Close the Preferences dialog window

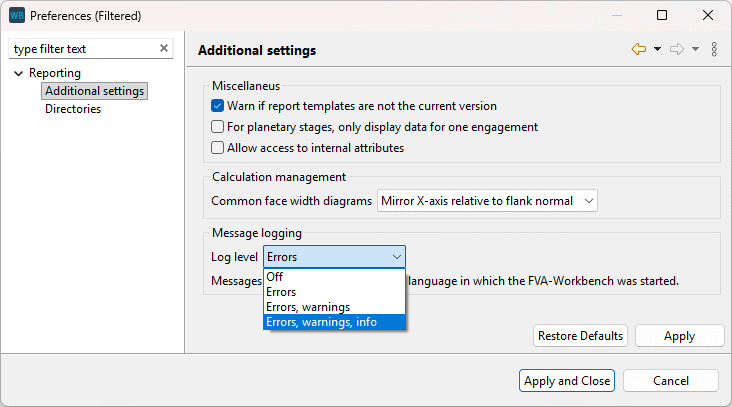click(x=708, y=16)
